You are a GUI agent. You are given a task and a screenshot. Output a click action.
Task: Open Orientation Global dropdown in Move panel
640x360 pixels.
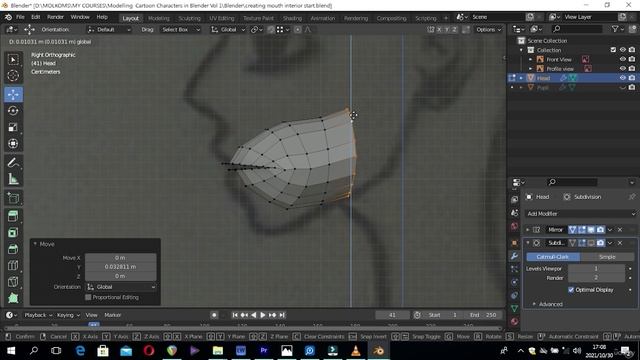click(x=121, y=287)
